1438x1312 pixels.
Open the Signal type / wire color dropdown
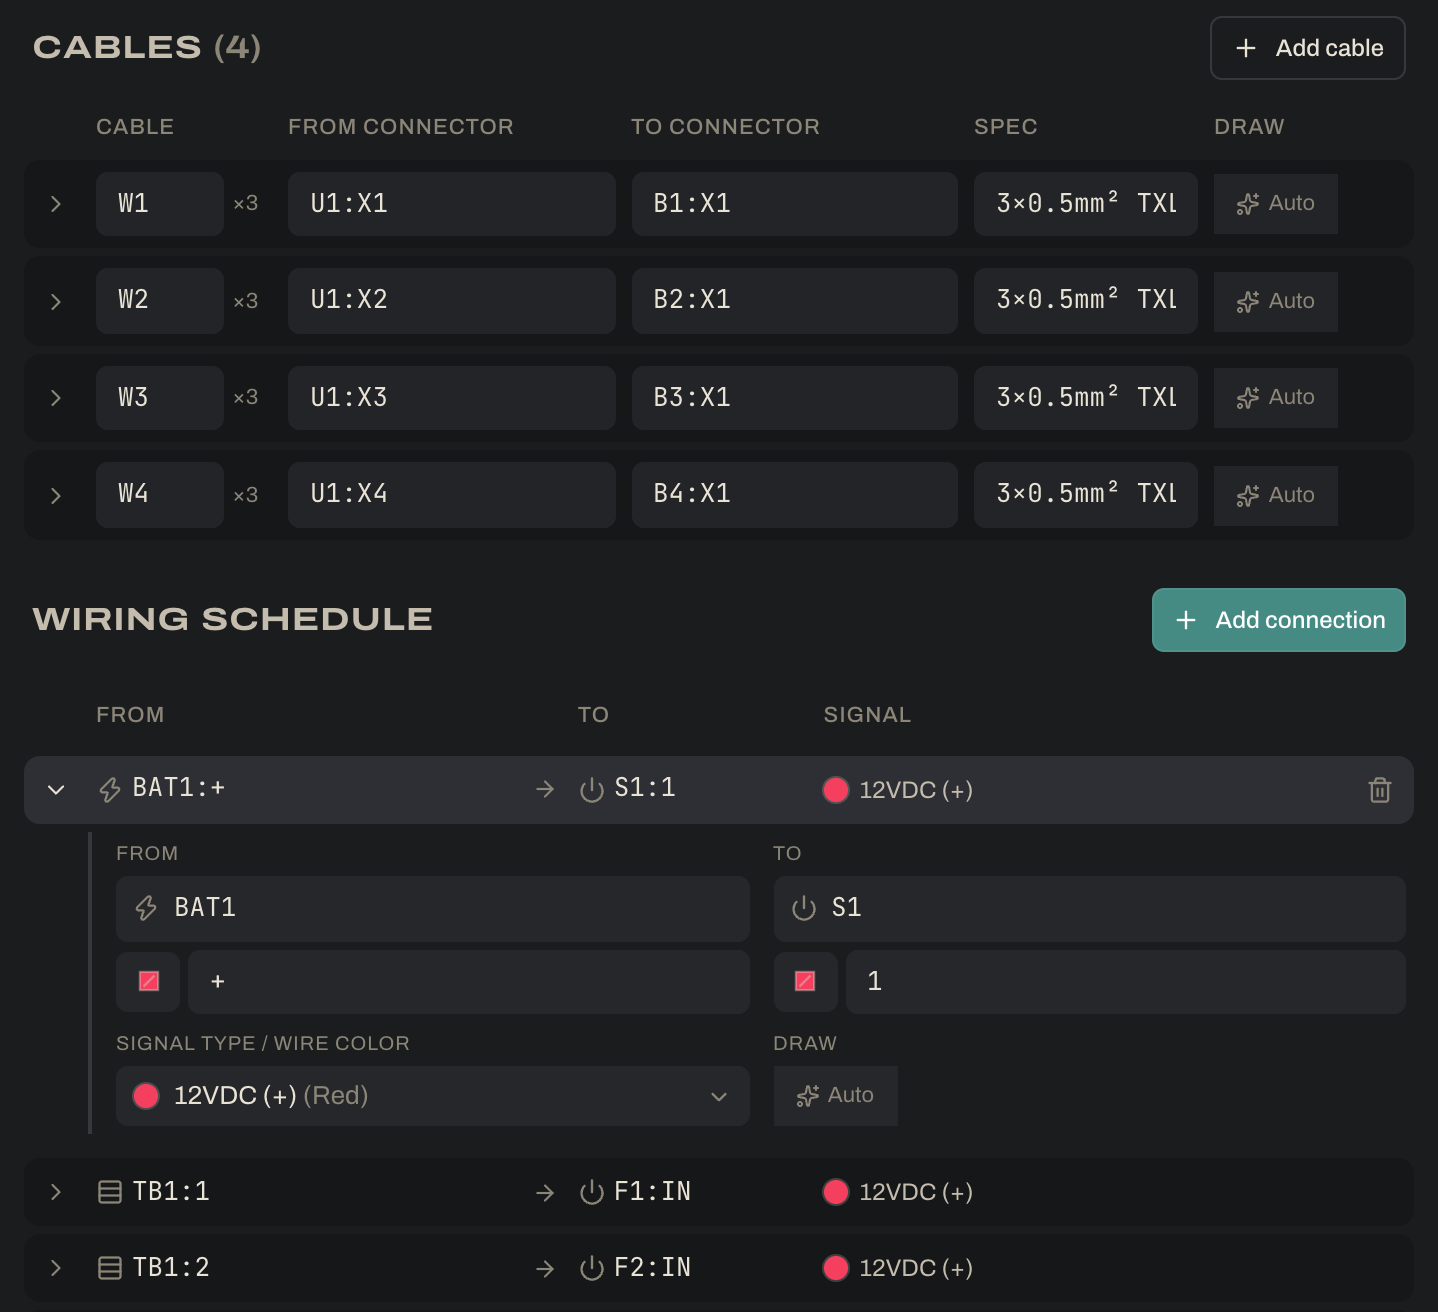pyautogui.click(x=433, y=1096)
